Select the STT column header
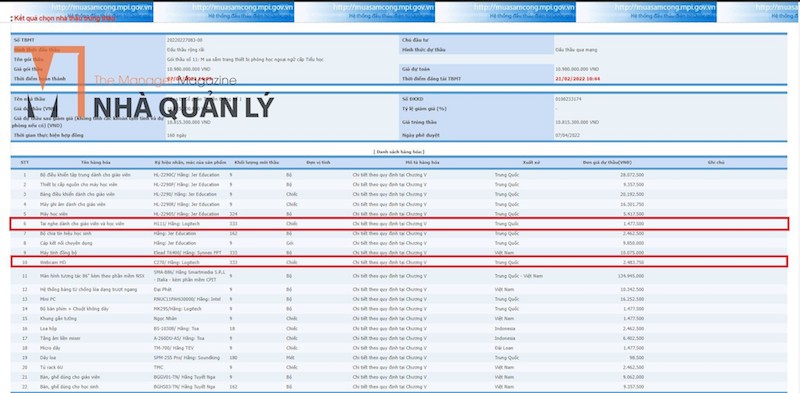The image size is (800, 393). [24, 162]
